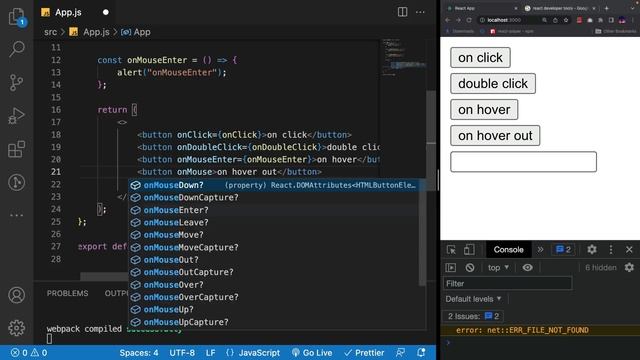Viewport: 640px width, 360px height.
Task: Split the editor to the right
Action: pyautogui.click(x=402, y=12)
